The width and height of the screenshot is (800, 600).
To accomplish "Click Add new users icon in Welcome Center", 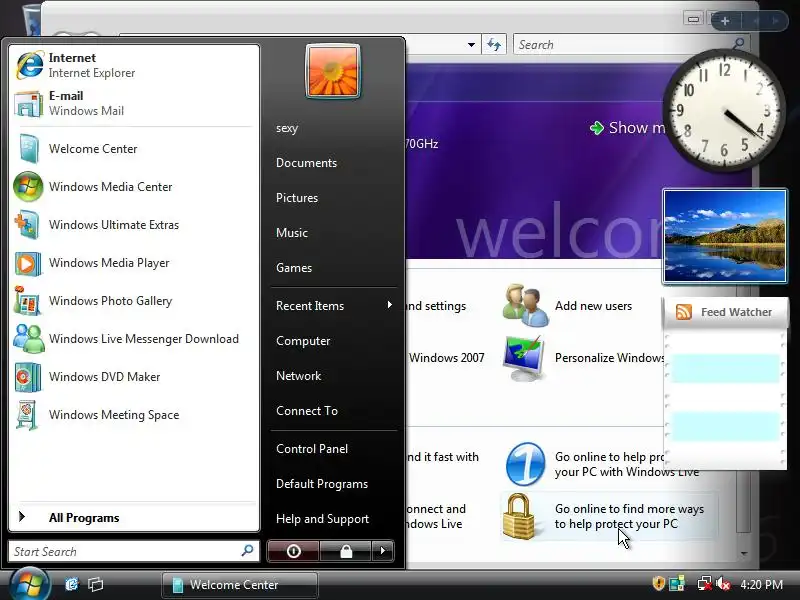I will 525,305.
